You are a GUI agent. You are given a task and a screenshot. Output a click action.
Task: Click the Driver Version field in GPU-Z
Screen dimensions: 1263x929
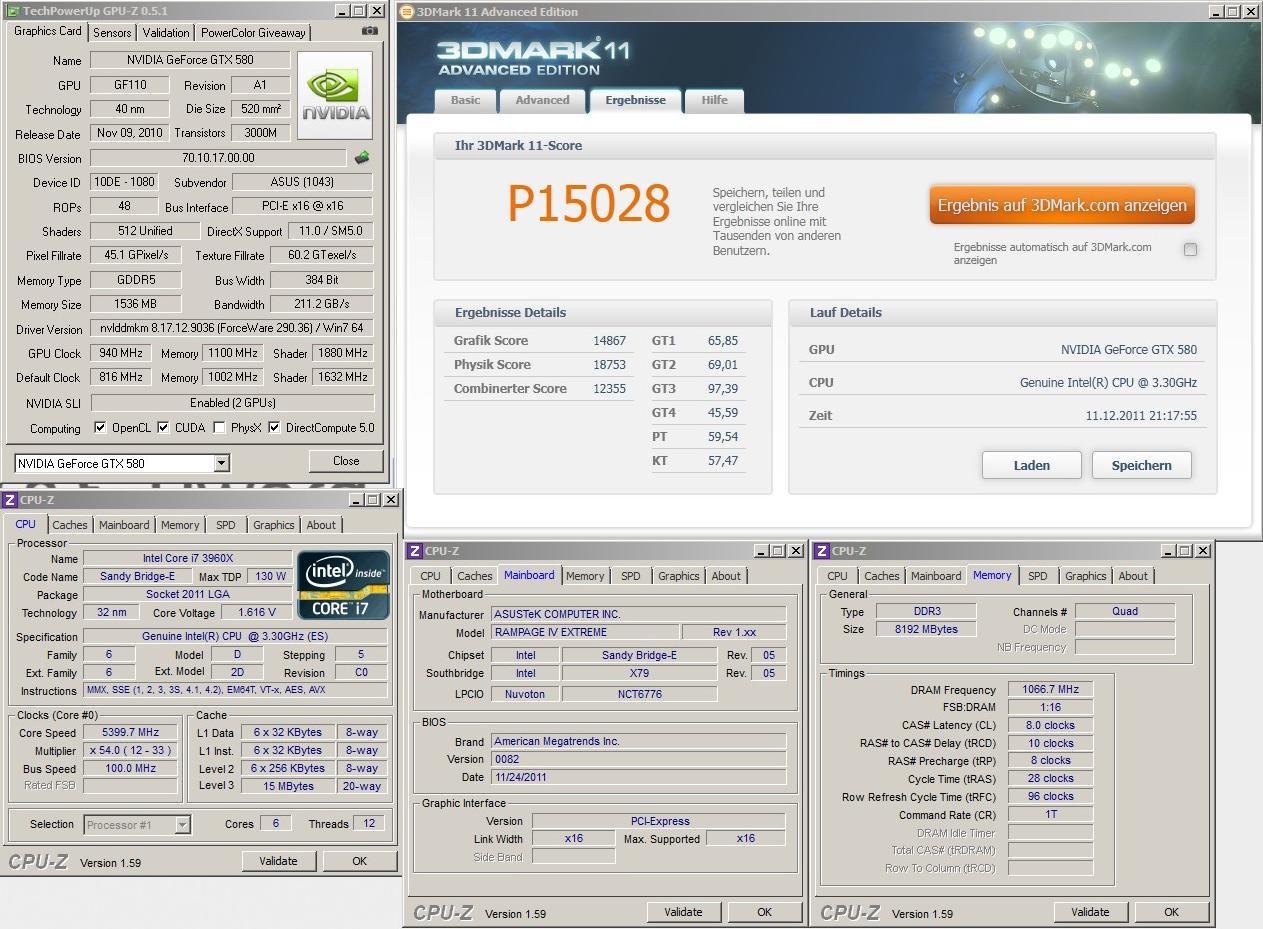point(232,329)
